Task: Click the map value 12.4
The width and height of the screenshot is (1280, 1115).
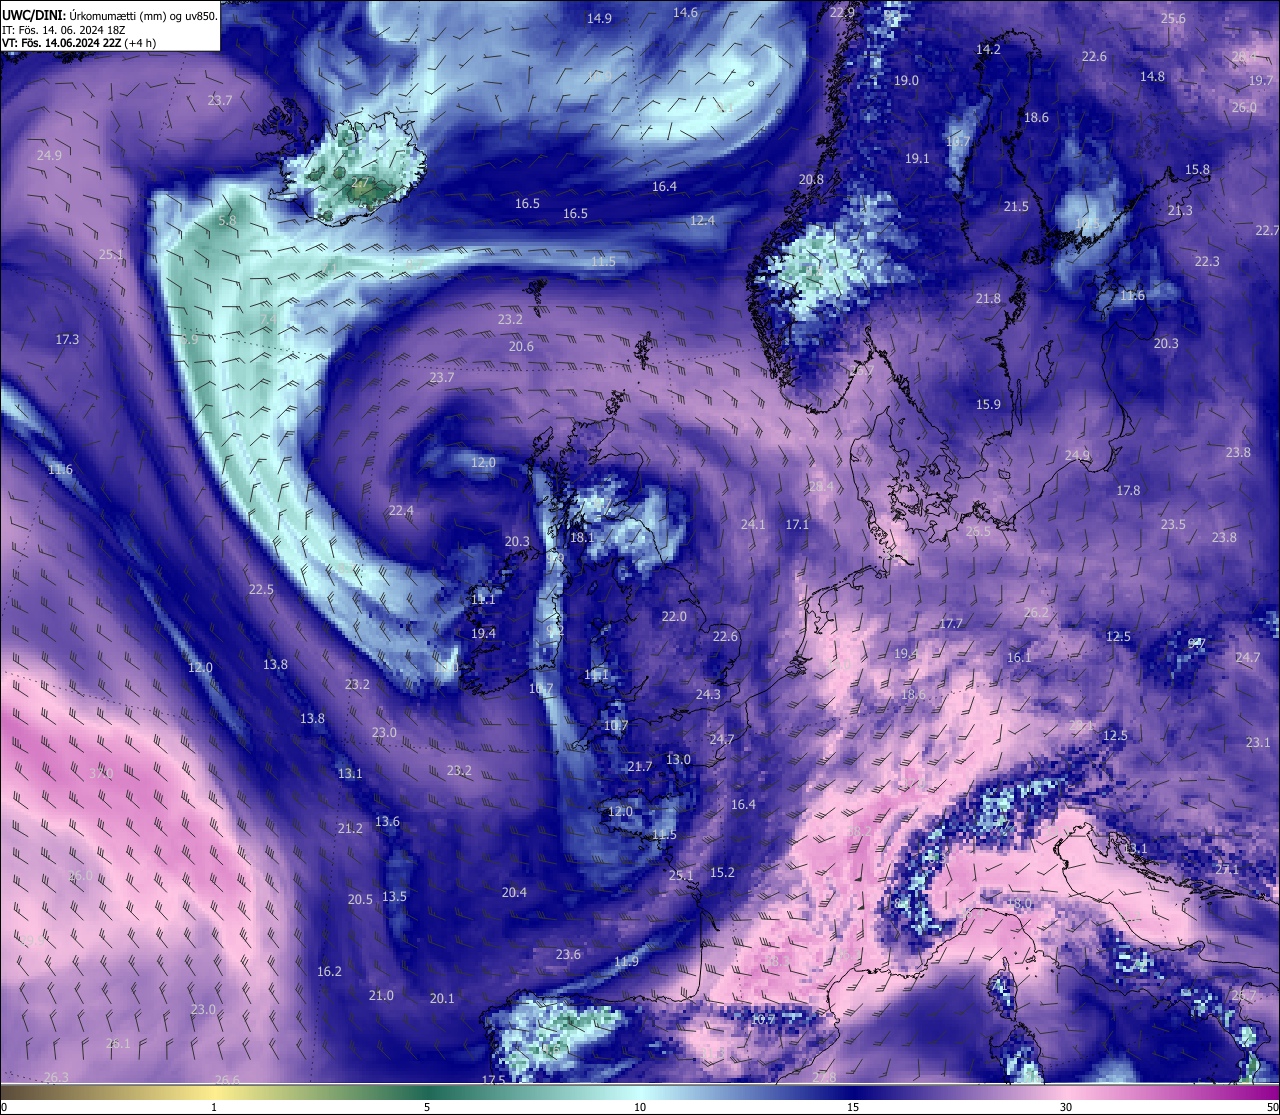Action: (703, 220)
